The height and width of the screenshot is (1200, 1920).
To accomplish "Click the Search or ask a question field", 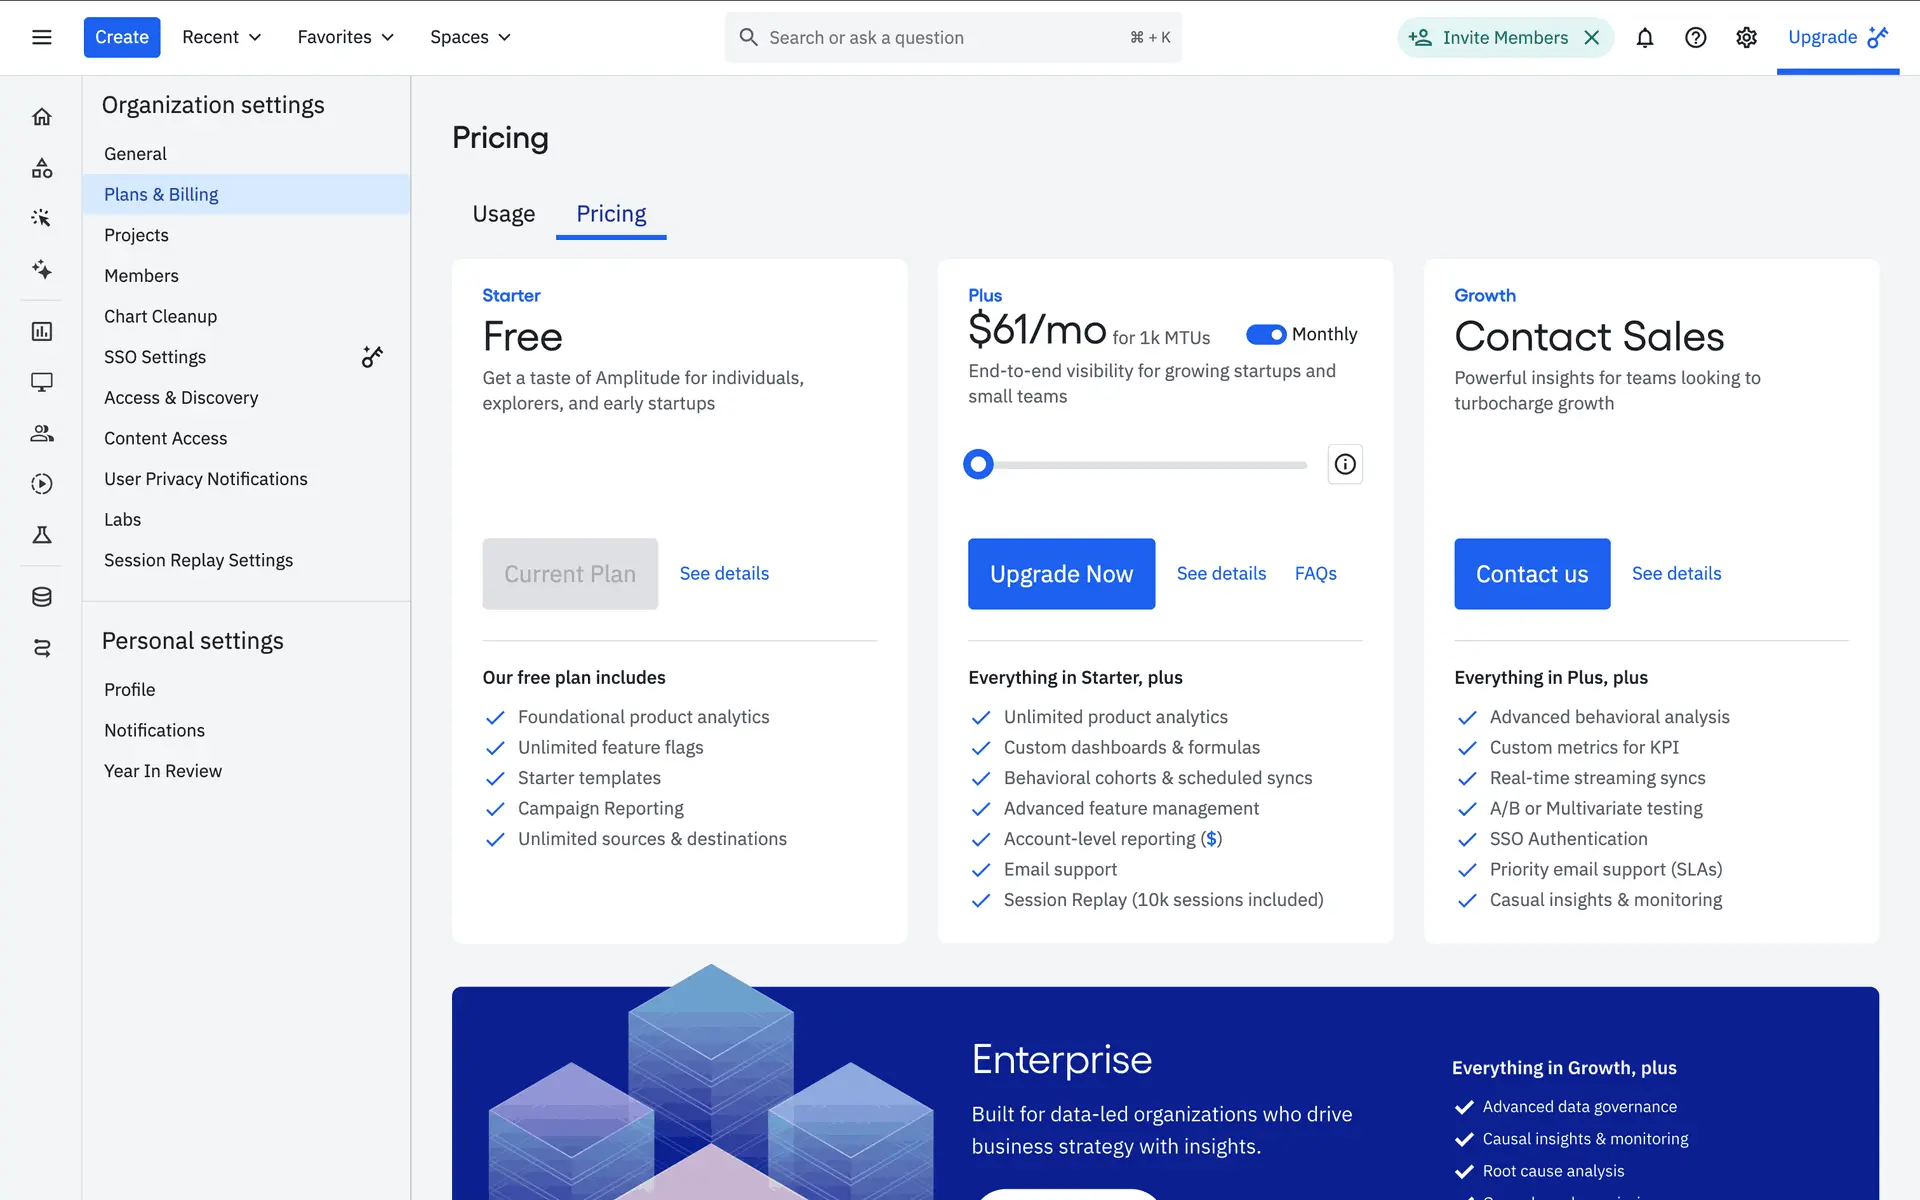I will click(940, 37).
